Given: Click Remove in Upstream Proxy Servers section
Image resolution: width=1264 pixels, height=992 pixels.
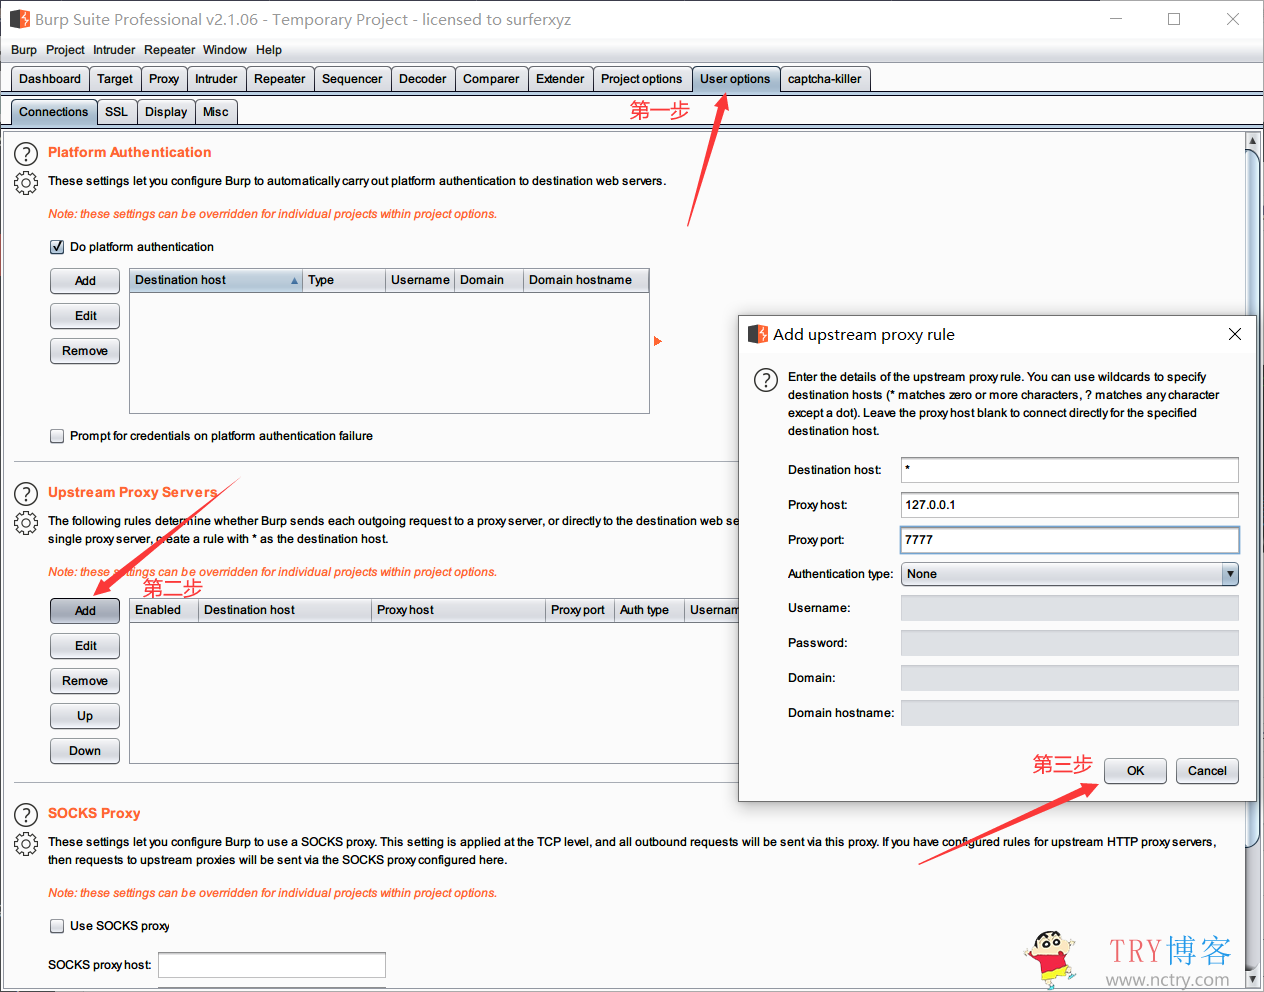Looking at the screenshot, I should click(85, 681).
